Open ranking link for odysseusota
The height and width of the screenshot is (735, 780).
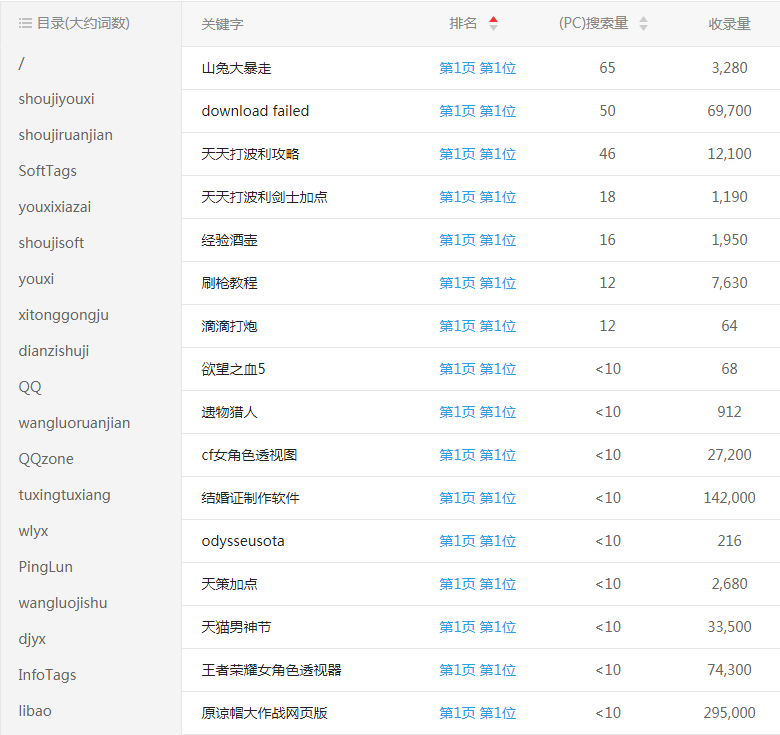pyautogui.click(x=477, y=541)
